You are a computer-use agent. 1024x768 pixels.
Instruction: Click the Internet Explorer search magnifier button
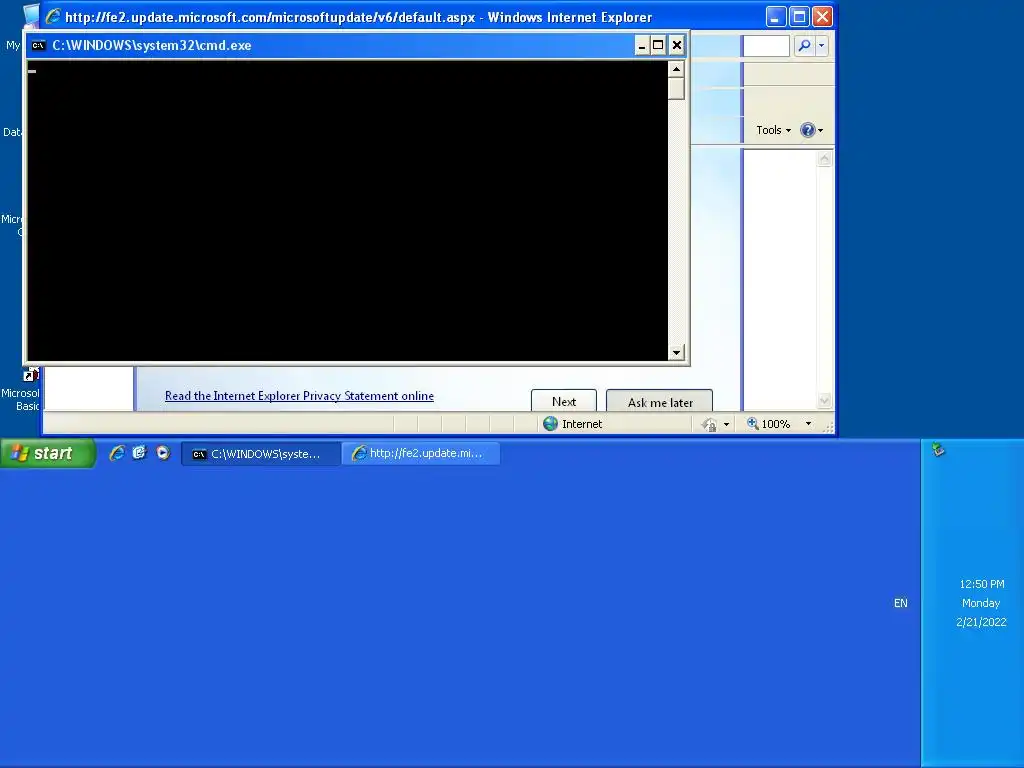click(x=805, y=45)
